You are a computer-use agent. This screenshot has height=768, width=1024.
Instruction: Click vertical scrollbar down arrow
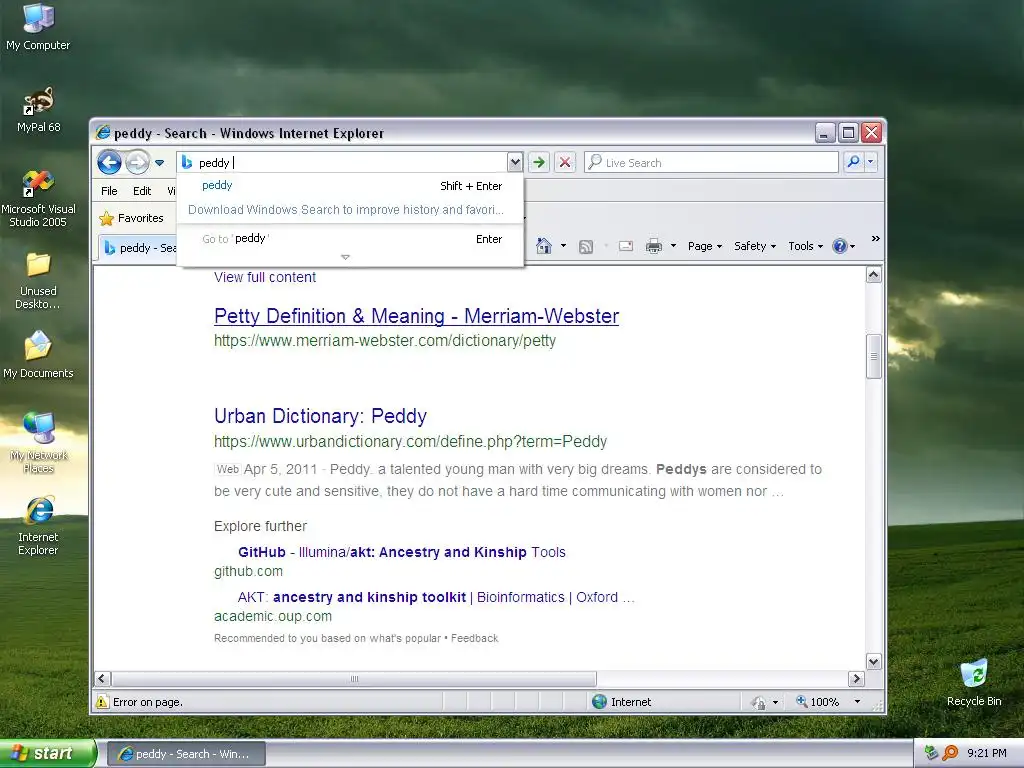point(874,662)
